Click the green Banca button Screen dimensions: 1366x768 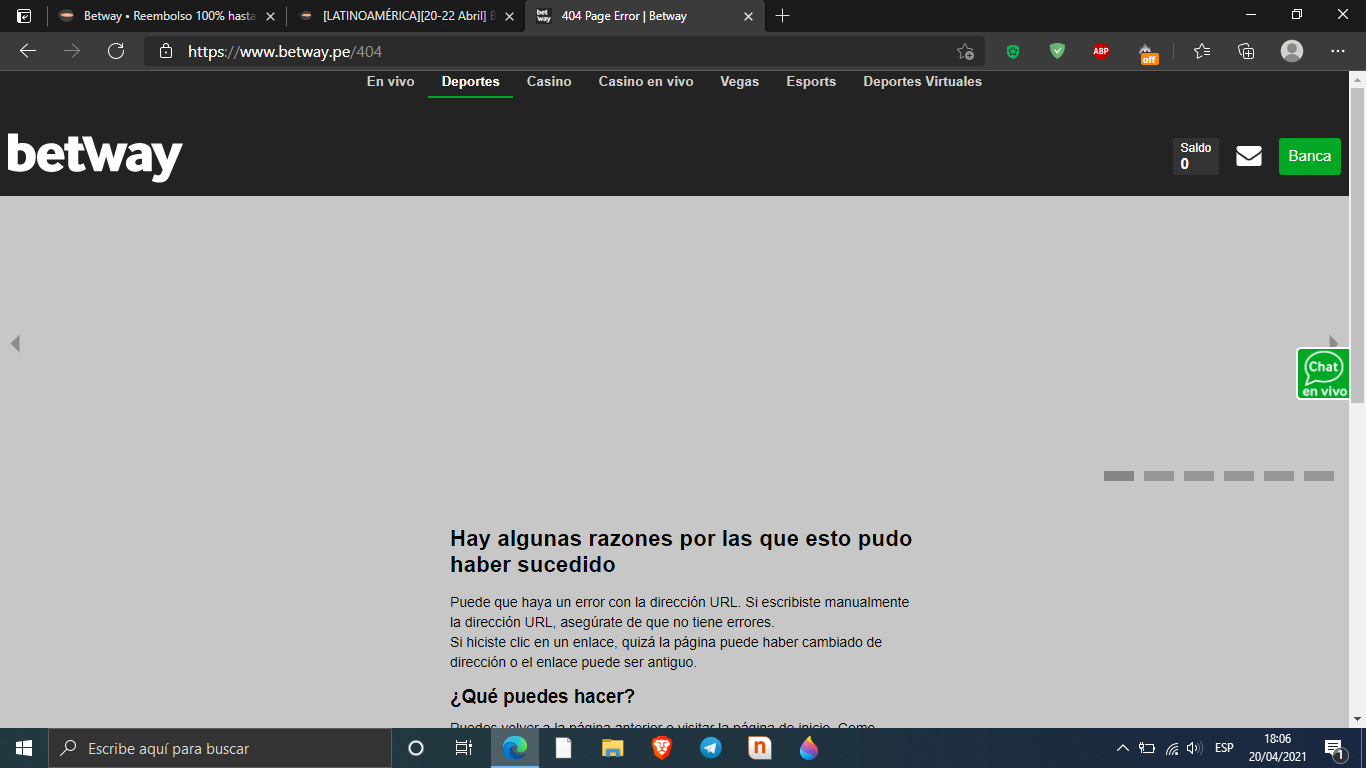pyautogui.click(x=1309, y=156)
